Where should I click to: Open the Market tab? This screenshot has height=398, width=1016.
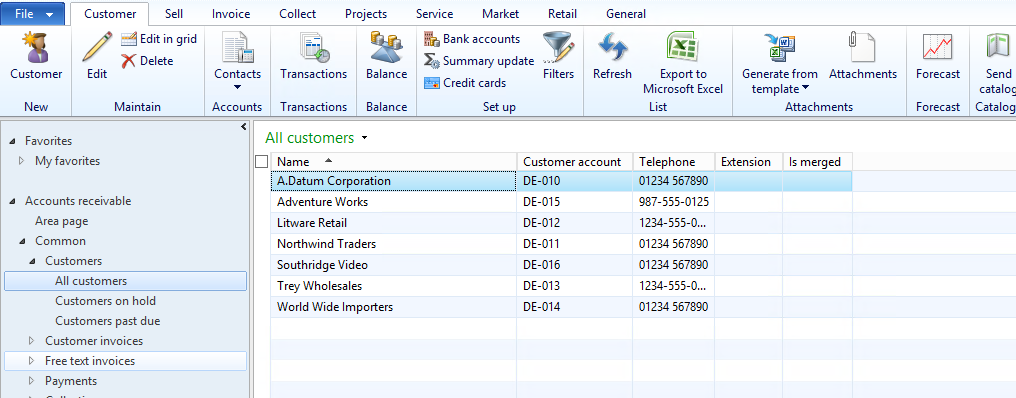coord(500,14)
